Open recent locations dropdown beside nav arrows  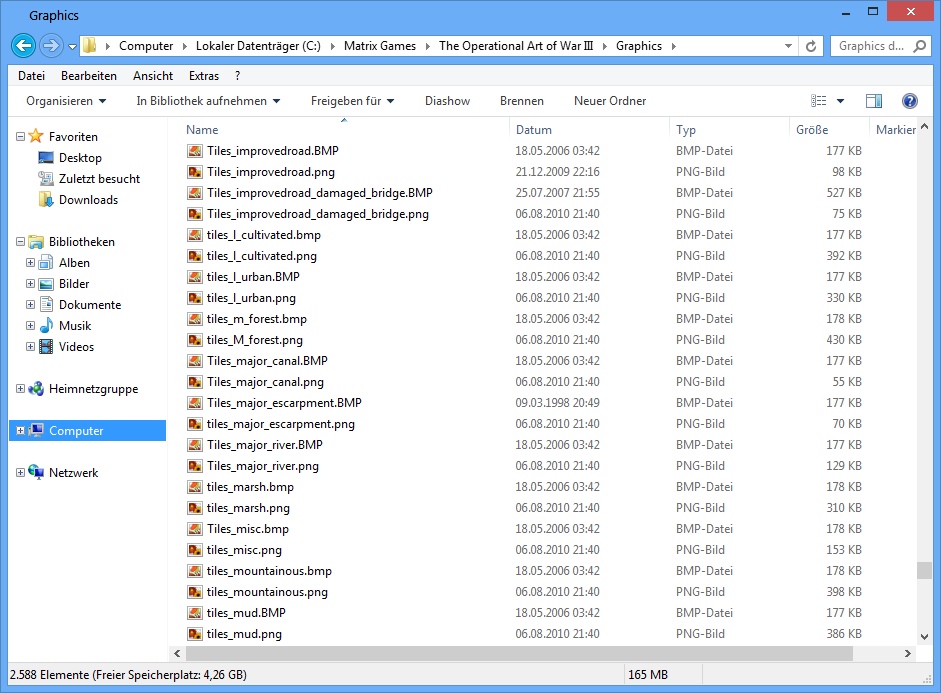point(72,46)
